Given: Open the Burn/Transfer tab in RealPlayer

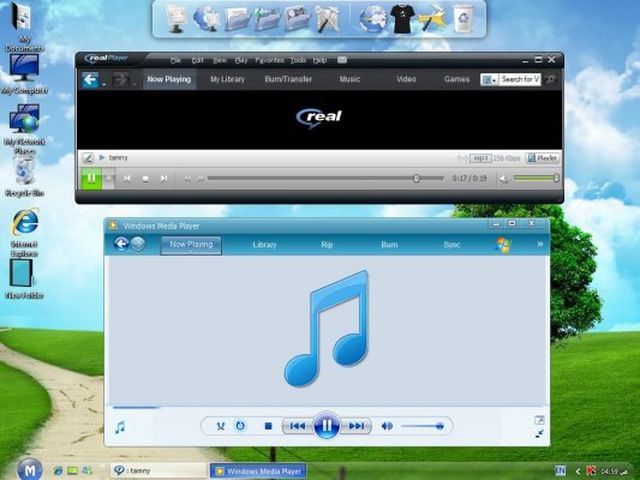Looking at the screenshot, I should [288, 79].
